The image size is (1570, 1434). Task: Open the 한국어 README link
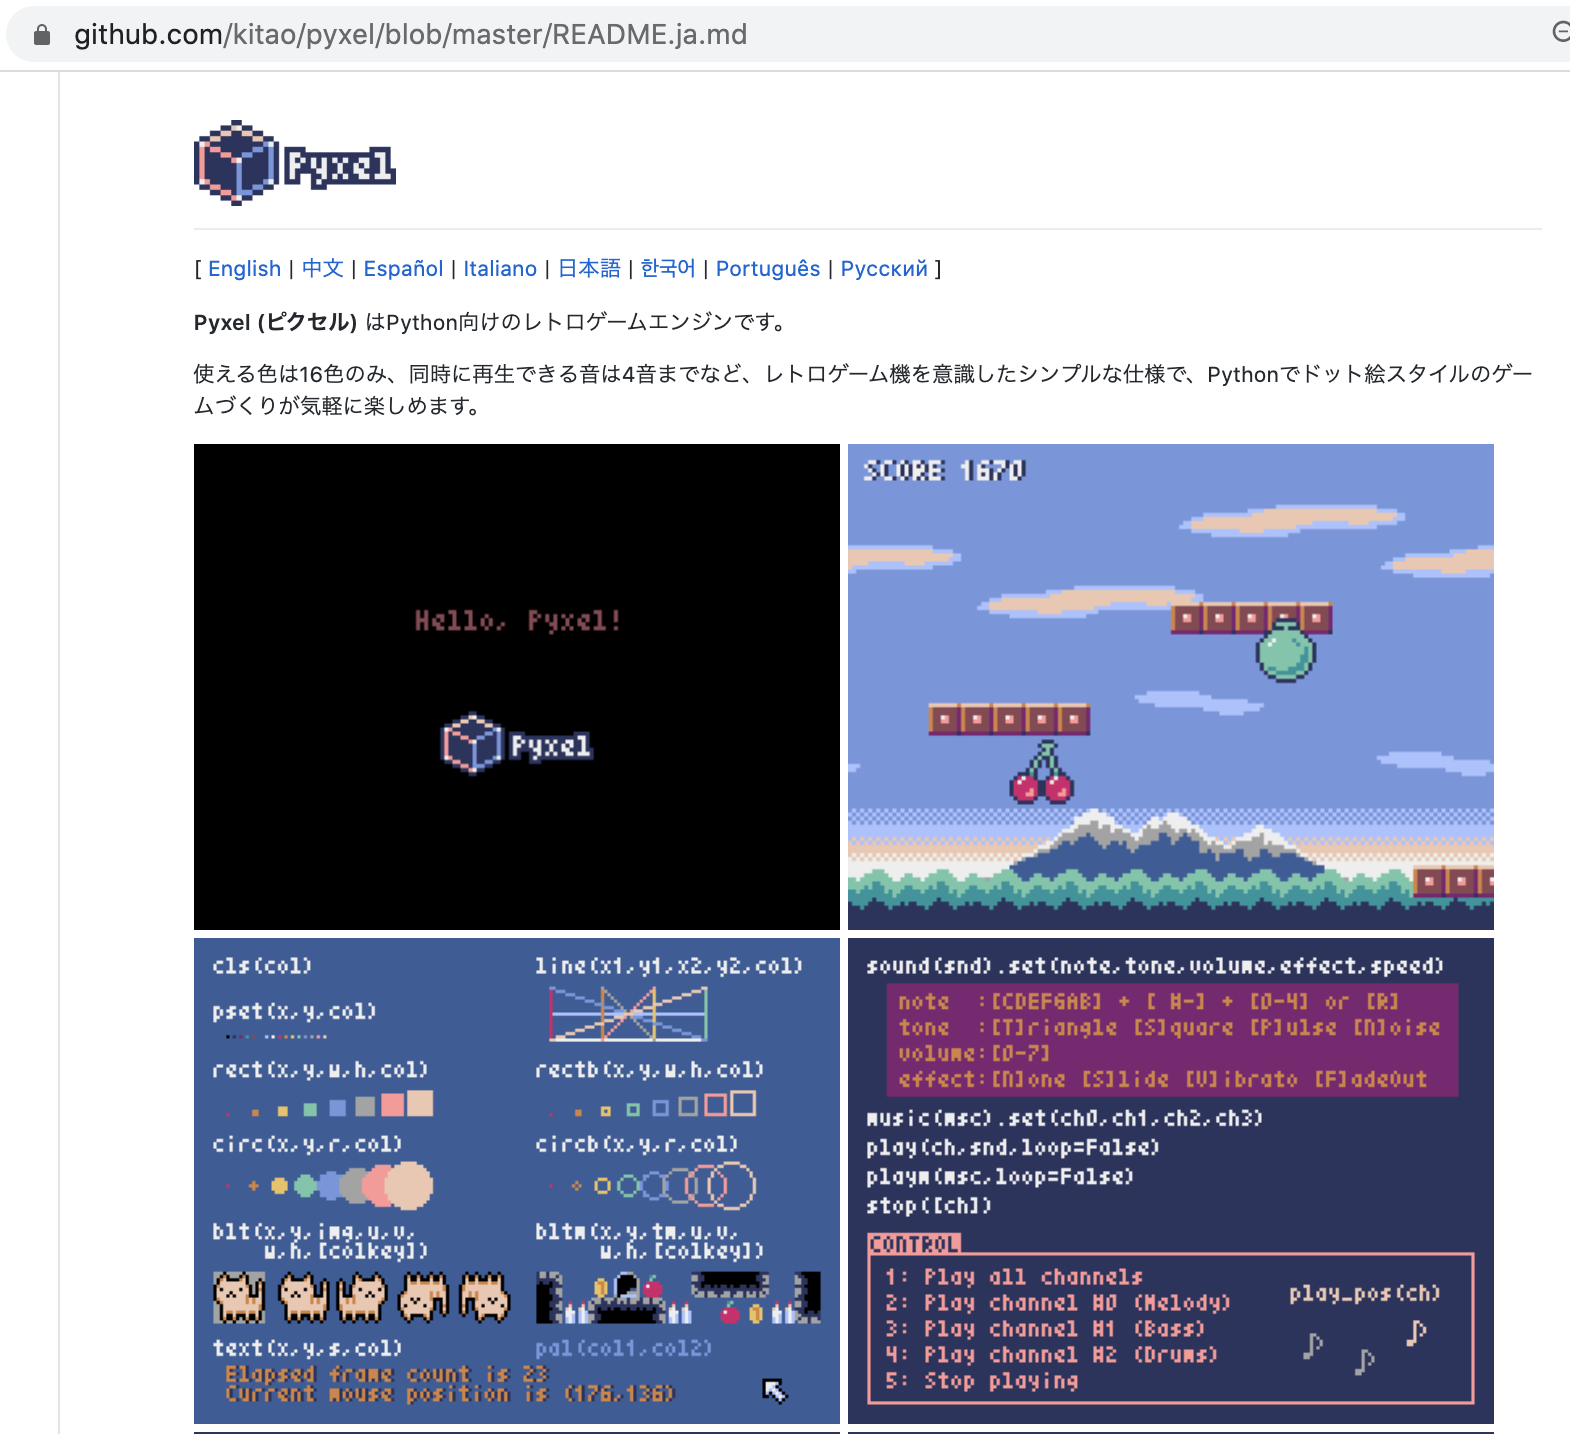pos(668,269)
